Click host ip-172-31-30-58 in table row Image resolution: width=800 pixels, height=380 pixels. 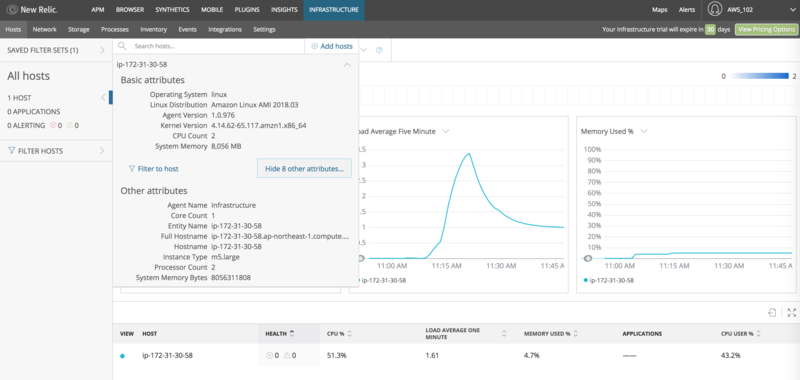pos(167,356)
